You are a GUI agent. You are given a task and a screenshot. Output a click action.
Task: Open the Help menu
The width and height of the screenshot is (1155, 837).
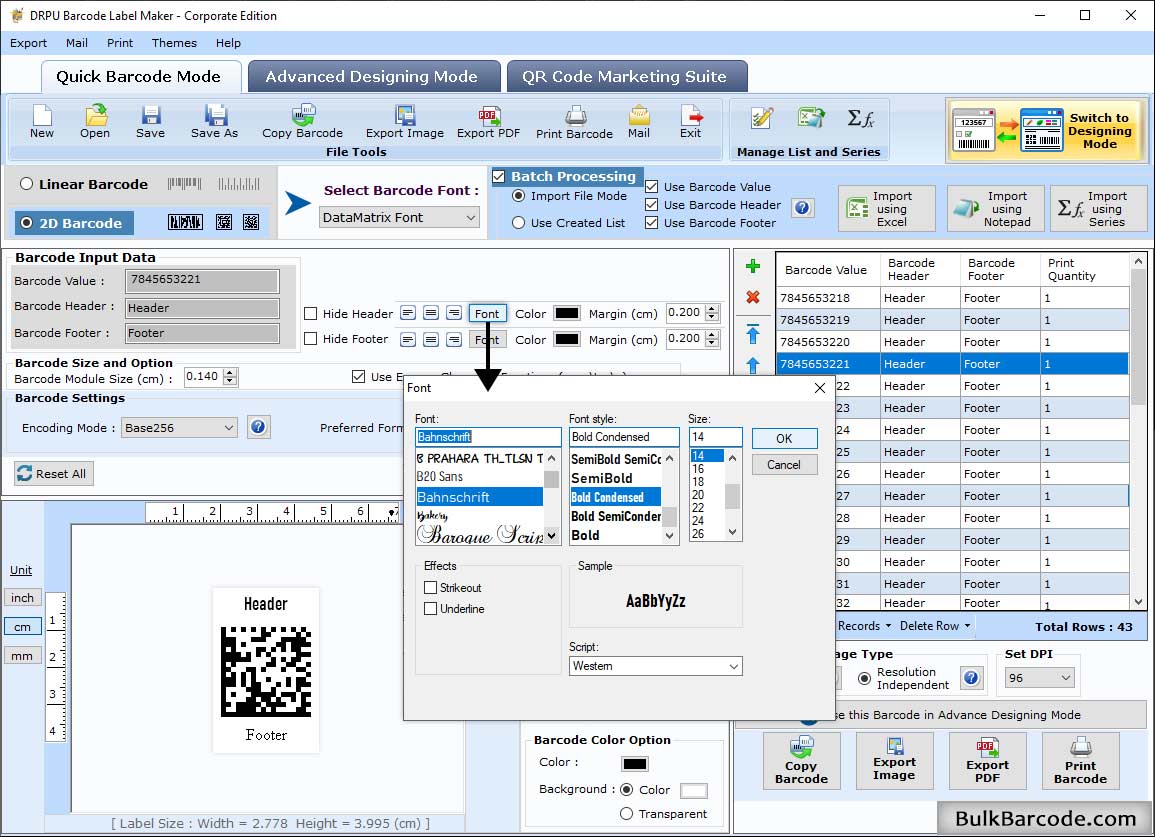(x=228, y=43)
